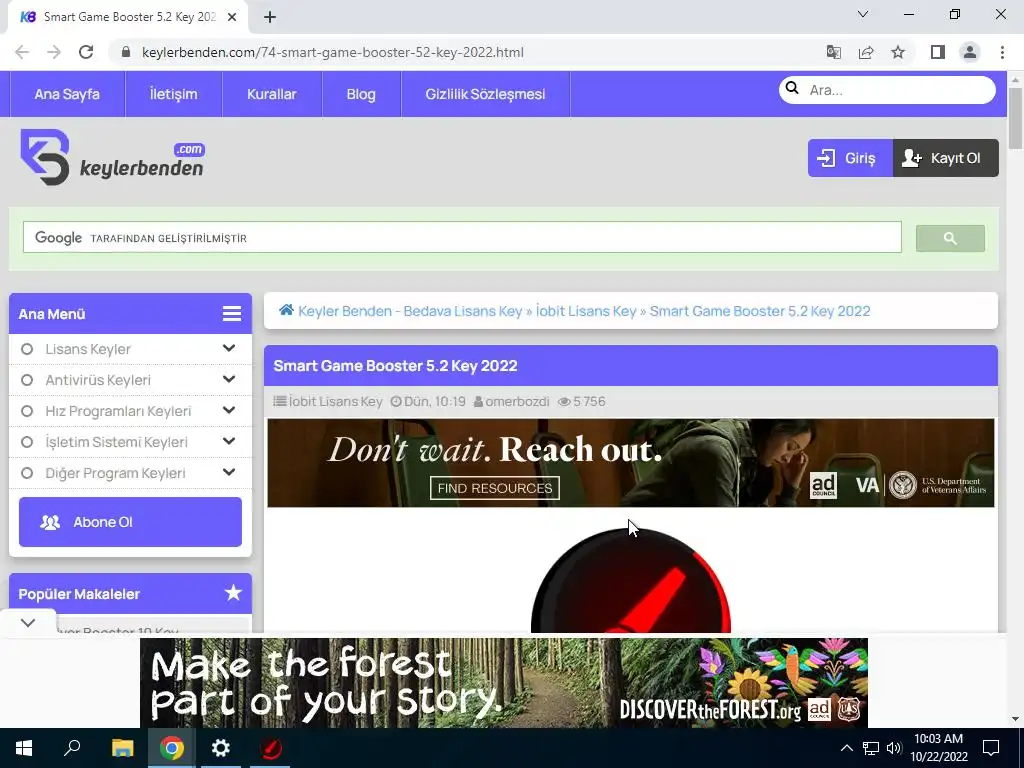
Task: Click the padlock site info icon
Action: tap(126, 52)
